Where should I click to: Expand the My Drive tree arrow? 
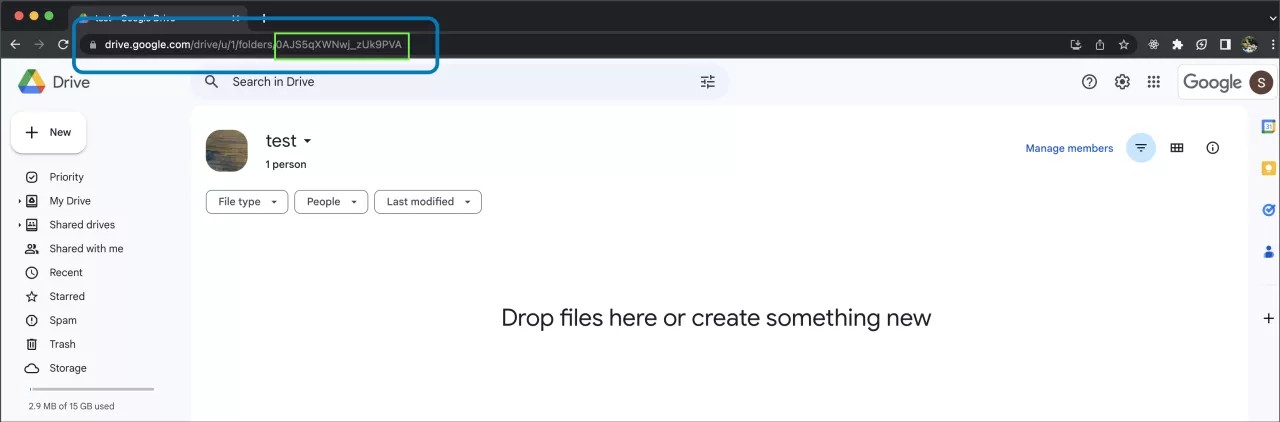tap(19, 201)
